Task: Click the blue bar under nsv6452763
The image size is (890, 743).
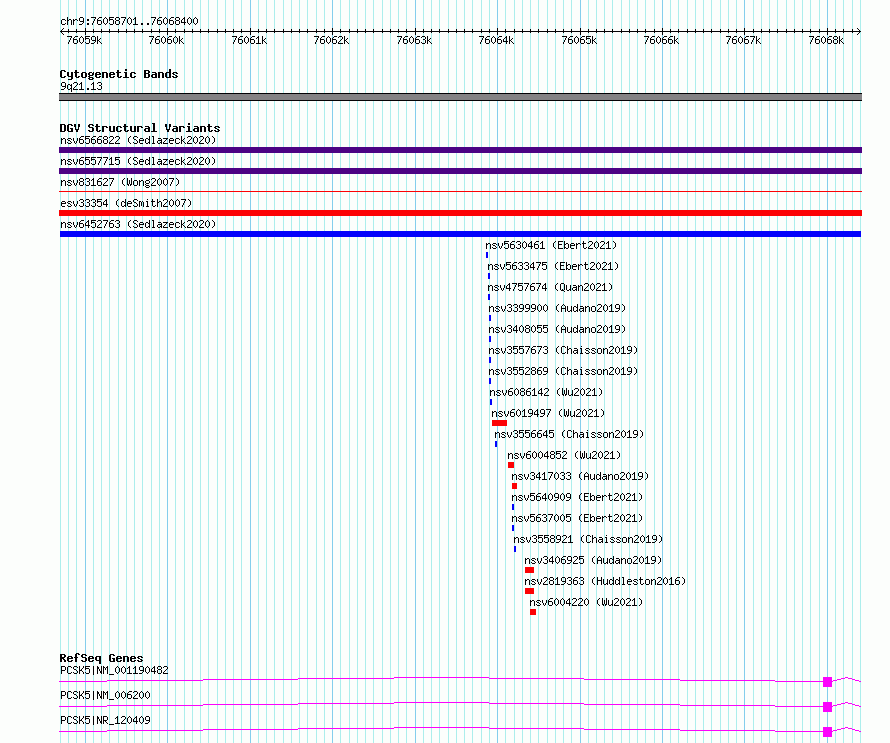Action: click(460, 234)
